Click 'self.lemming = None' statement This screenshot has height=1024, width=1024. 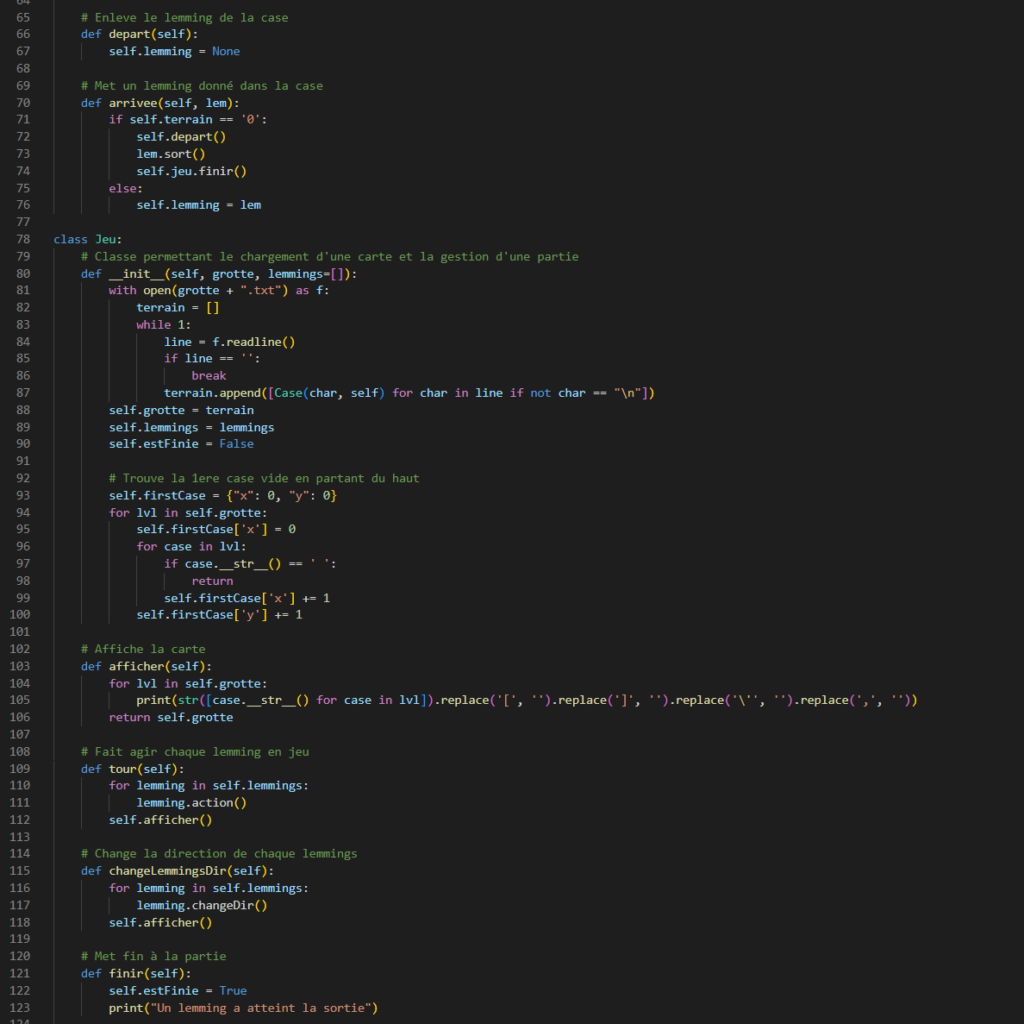[x=174, y=51]
